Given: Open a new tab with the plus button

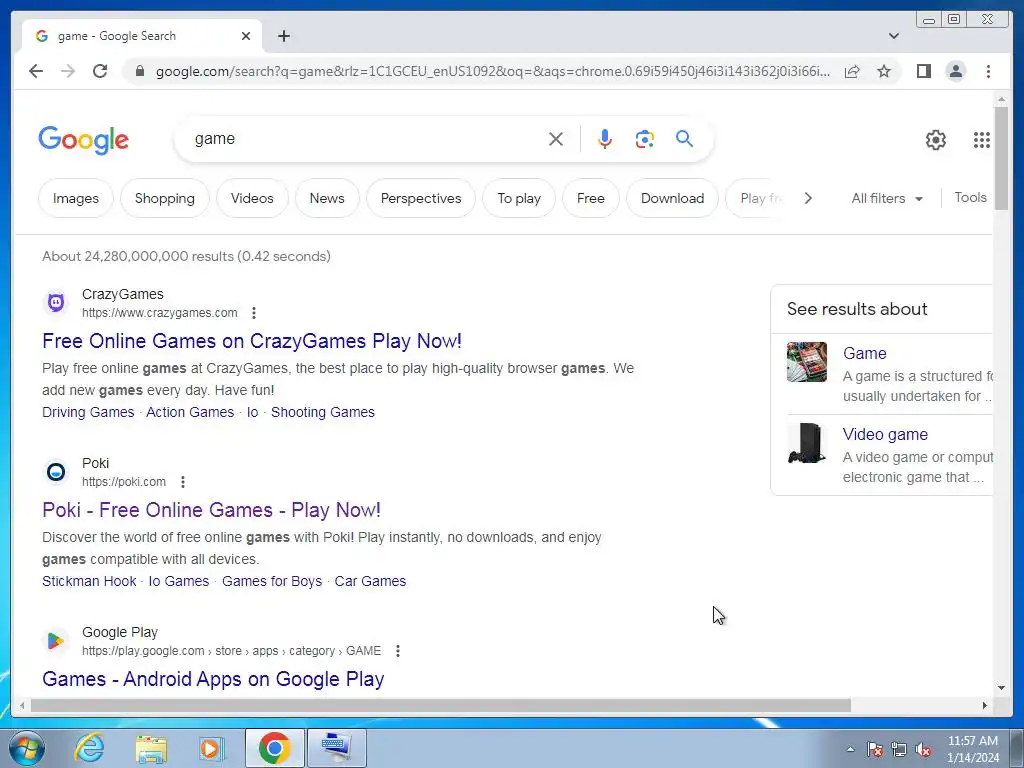Looking at the screenshot, I should [283, 36].
